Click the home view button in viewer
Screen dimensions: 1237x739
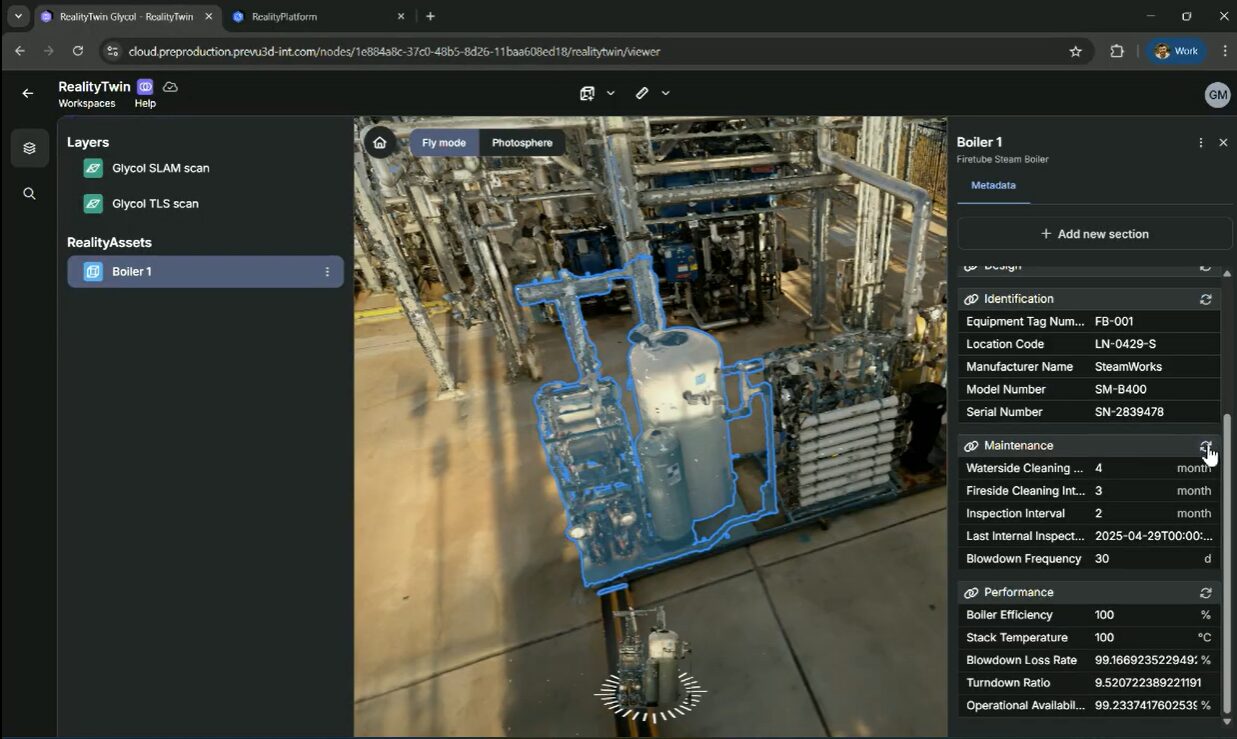(380, 143)
